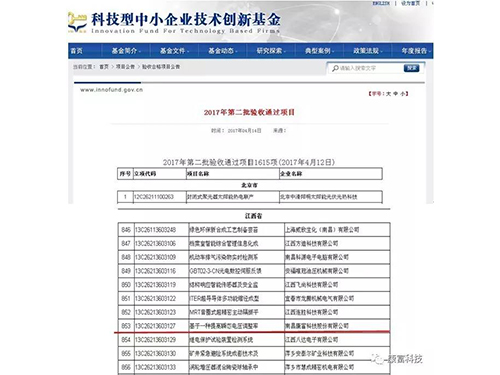Click the ENGLISH link at top right
The width and height of the screenshot is (500, 375).
pos(381,3)
